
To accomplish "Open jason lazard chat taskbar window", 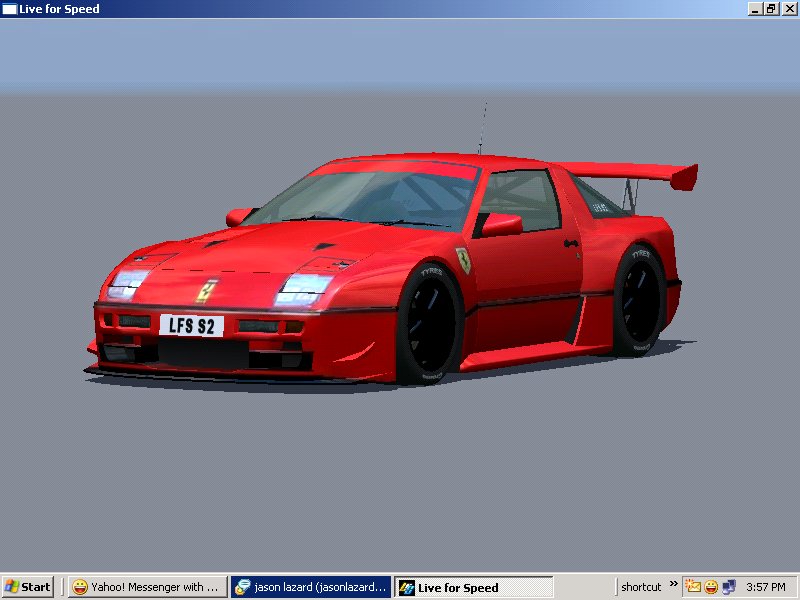I will pyautogui.click(x=311, y=587).
